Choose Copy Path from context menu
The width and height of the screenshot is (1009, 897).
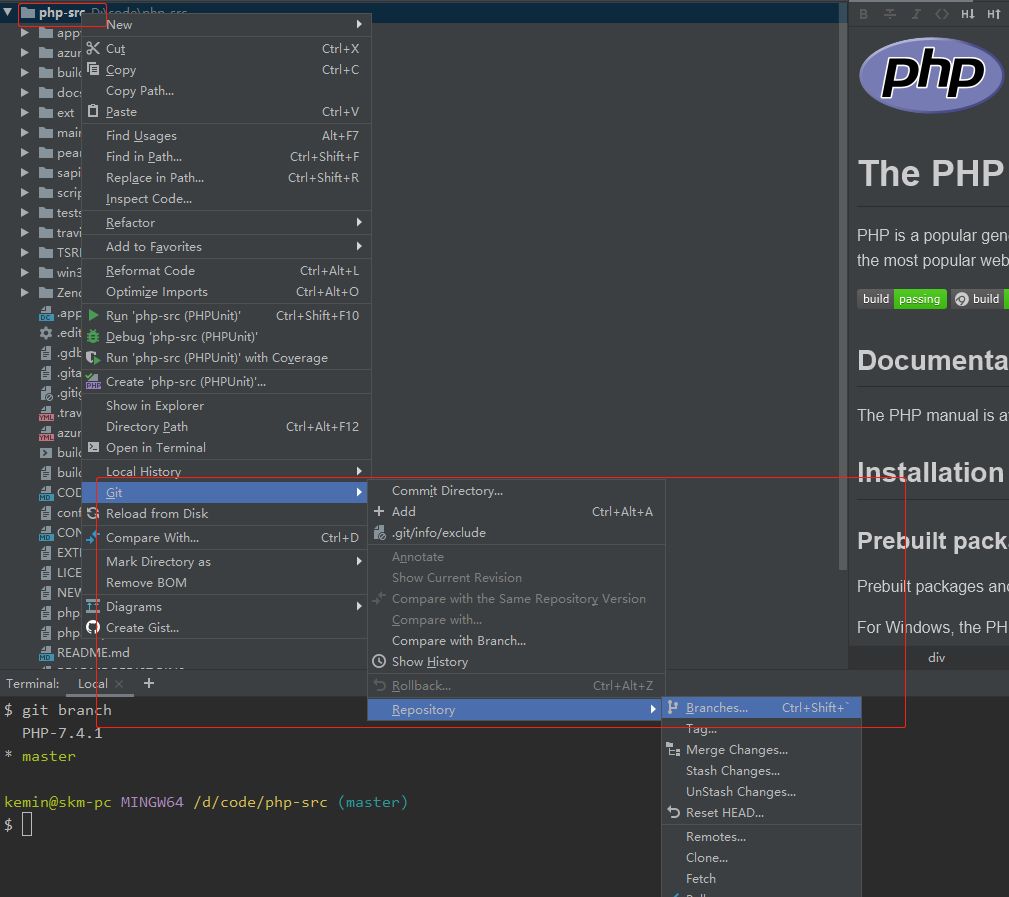(227, 91)
